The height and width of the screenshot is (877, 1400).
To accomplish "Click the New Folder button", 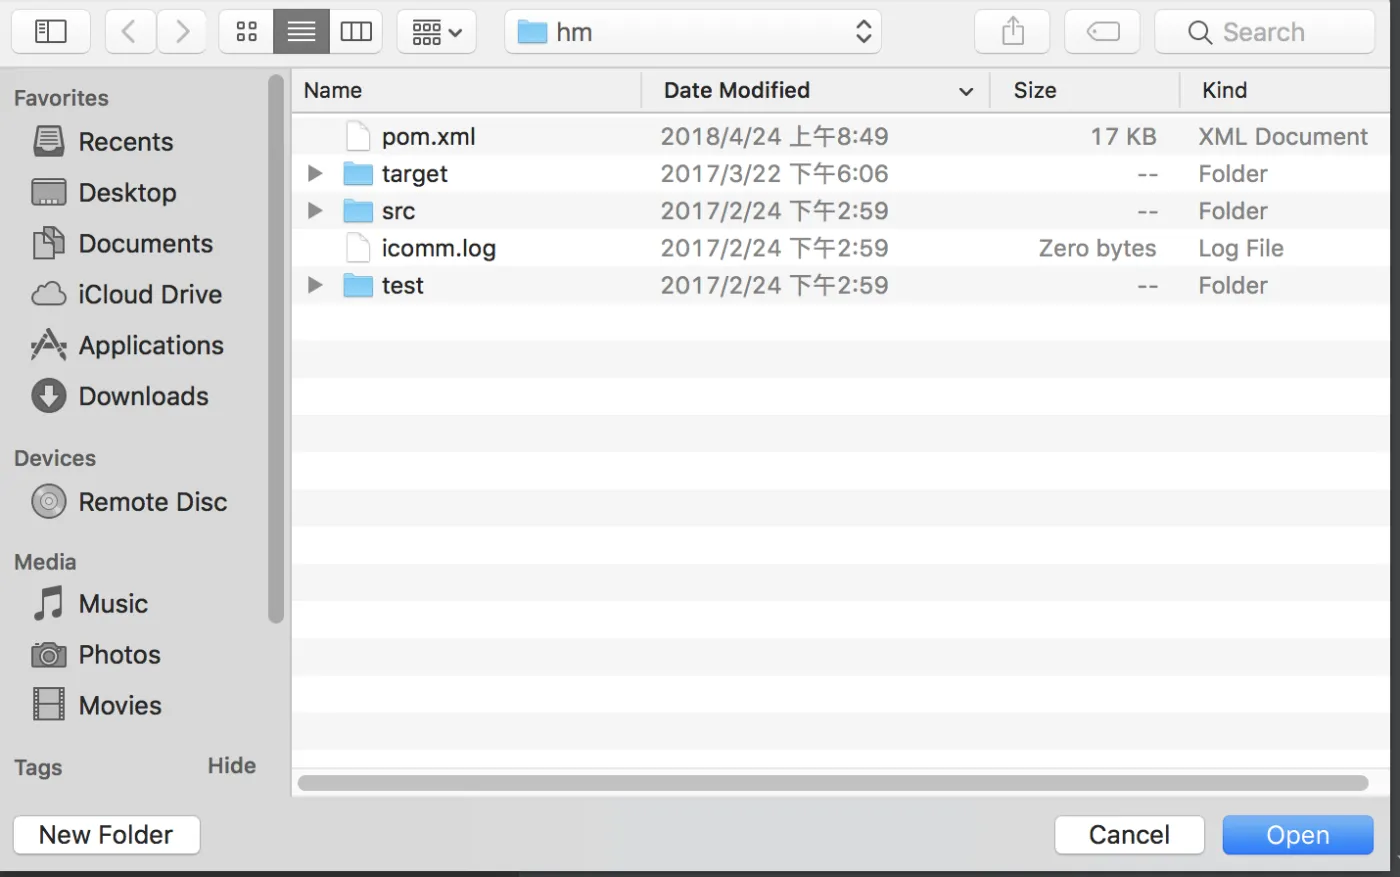I will coord(106,835).
